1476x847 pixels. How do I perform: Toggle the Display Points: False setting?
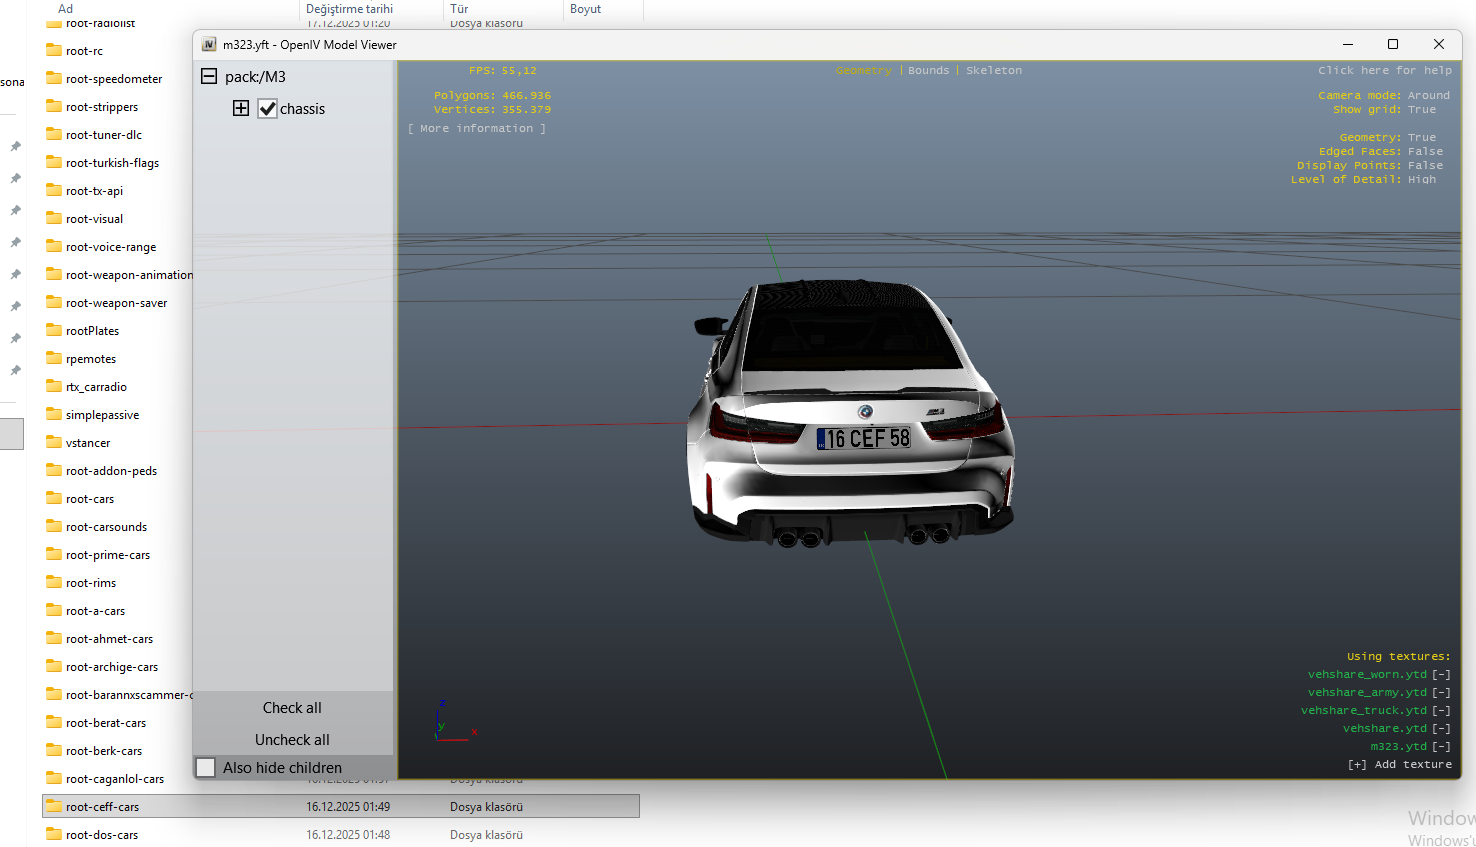pos(1370,166)
